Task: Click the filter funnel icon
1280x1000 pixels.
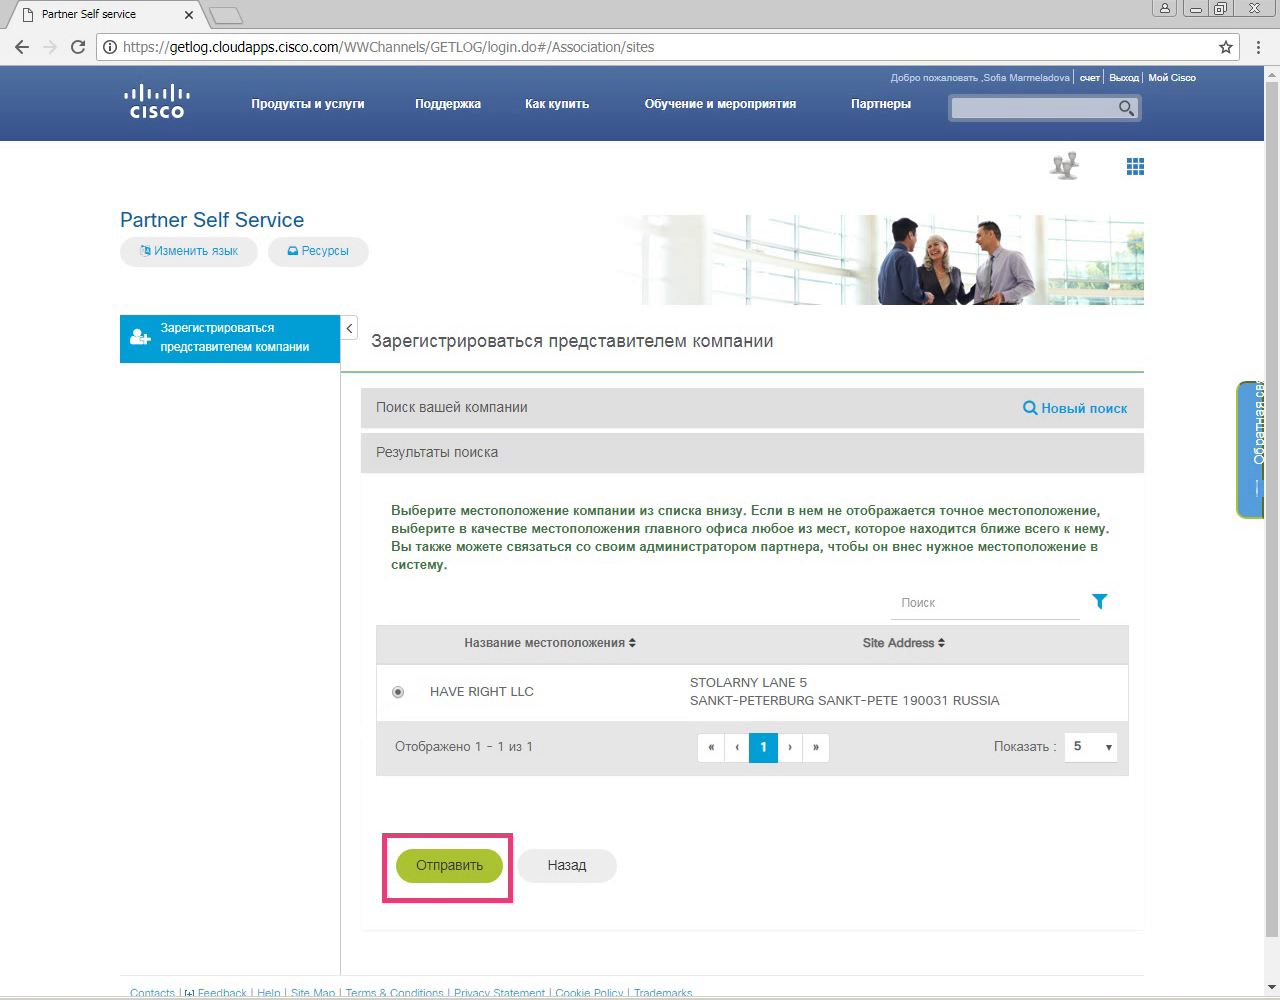Action: point(1100,601)
